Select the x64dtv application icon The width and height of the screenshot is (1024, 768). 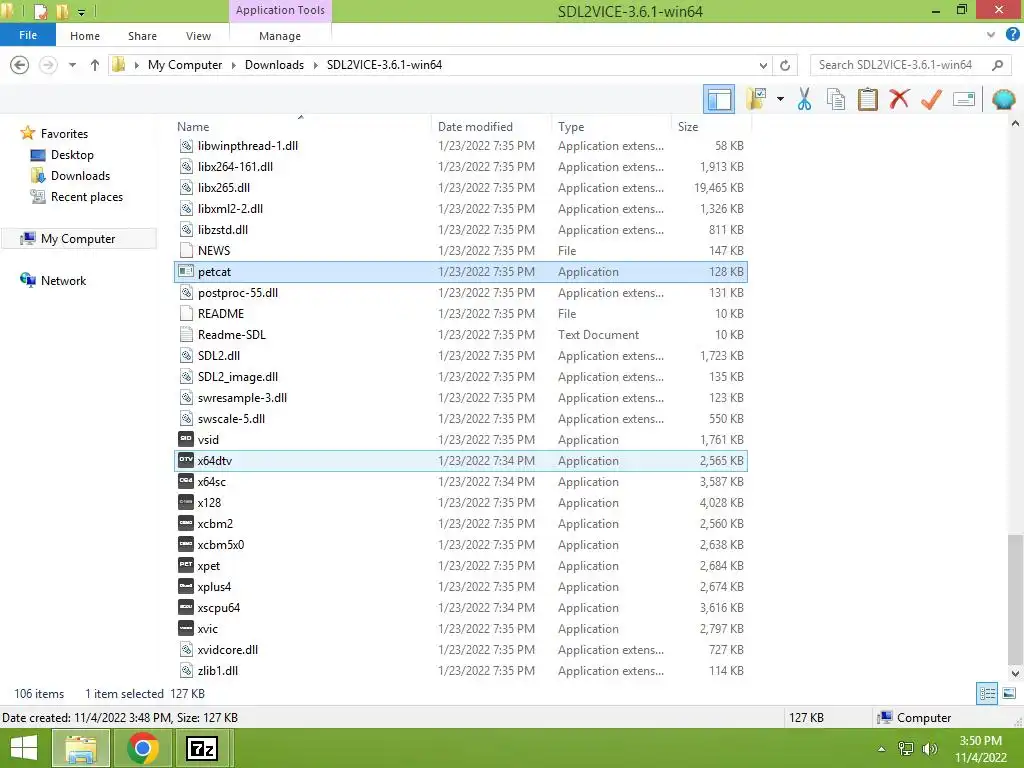point(186,460)
